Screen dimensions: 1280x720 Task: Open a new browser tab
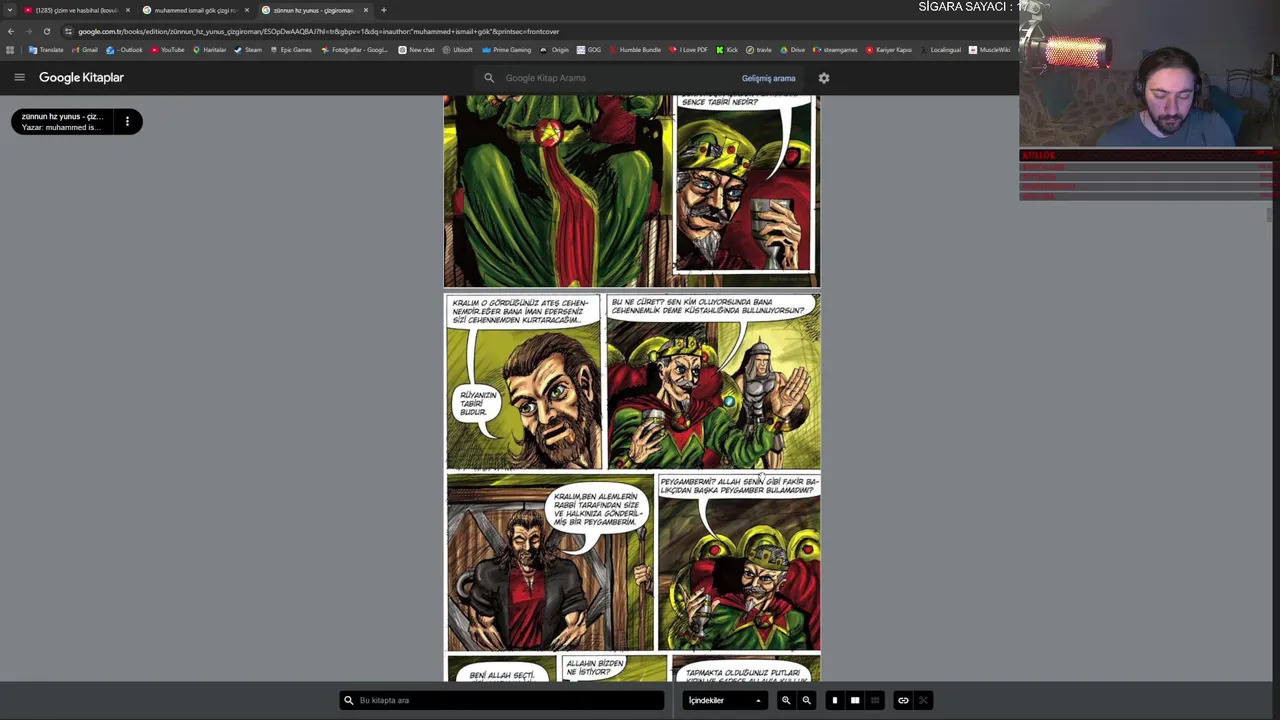coord(384,10)
